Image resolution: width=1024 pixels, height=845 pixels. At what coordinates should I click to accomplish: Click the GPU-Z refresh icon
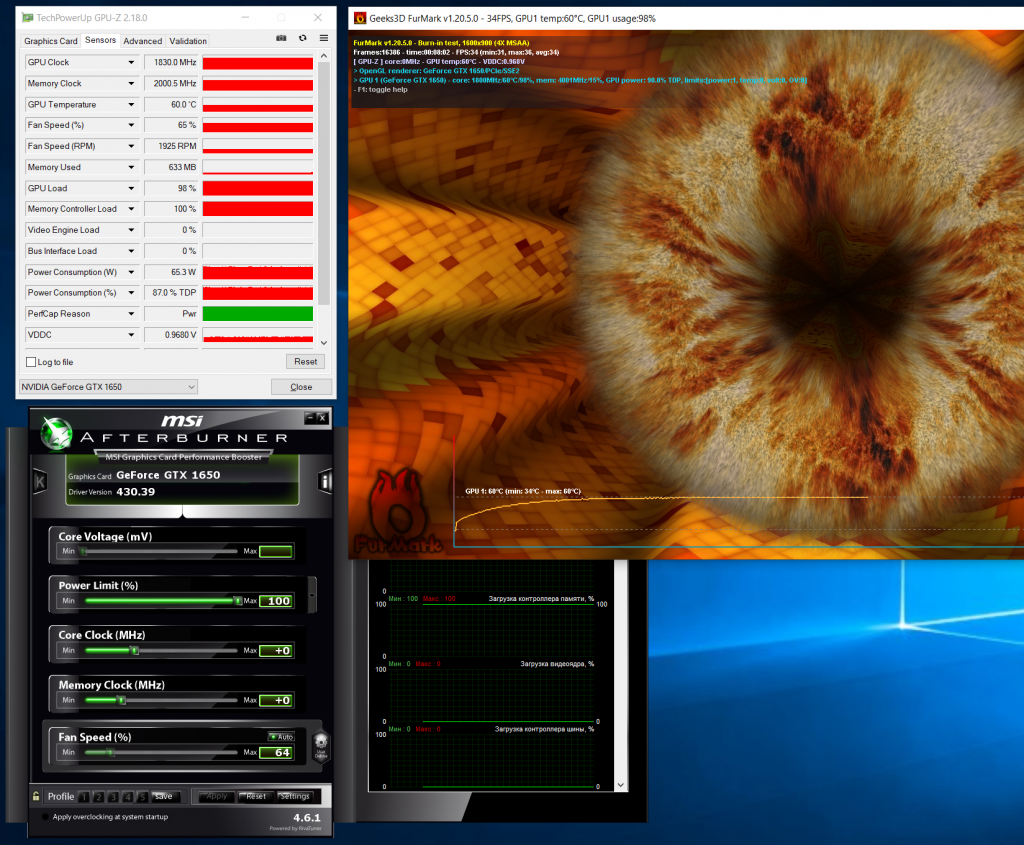[x=302, y=39]
